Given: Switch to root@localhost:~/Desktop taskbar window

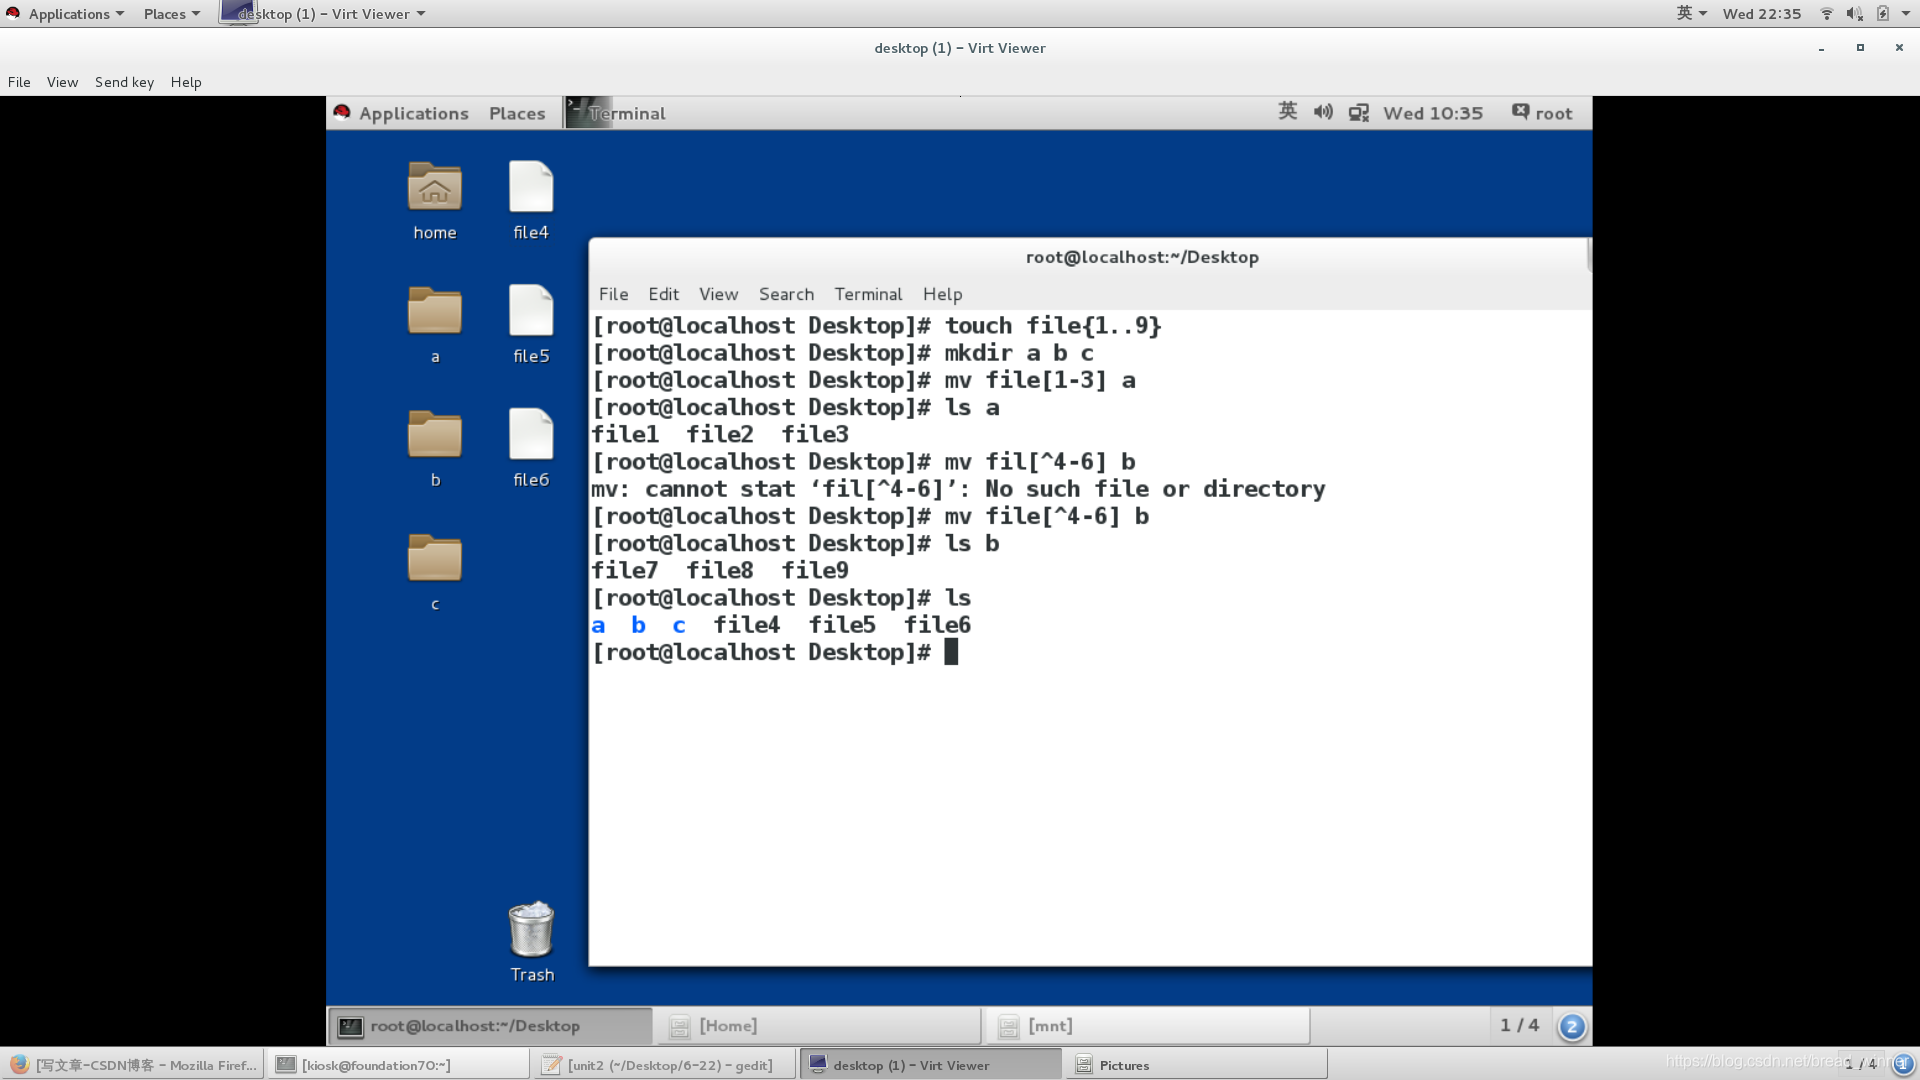Looking at the screenshot, I should point(490,1026).
